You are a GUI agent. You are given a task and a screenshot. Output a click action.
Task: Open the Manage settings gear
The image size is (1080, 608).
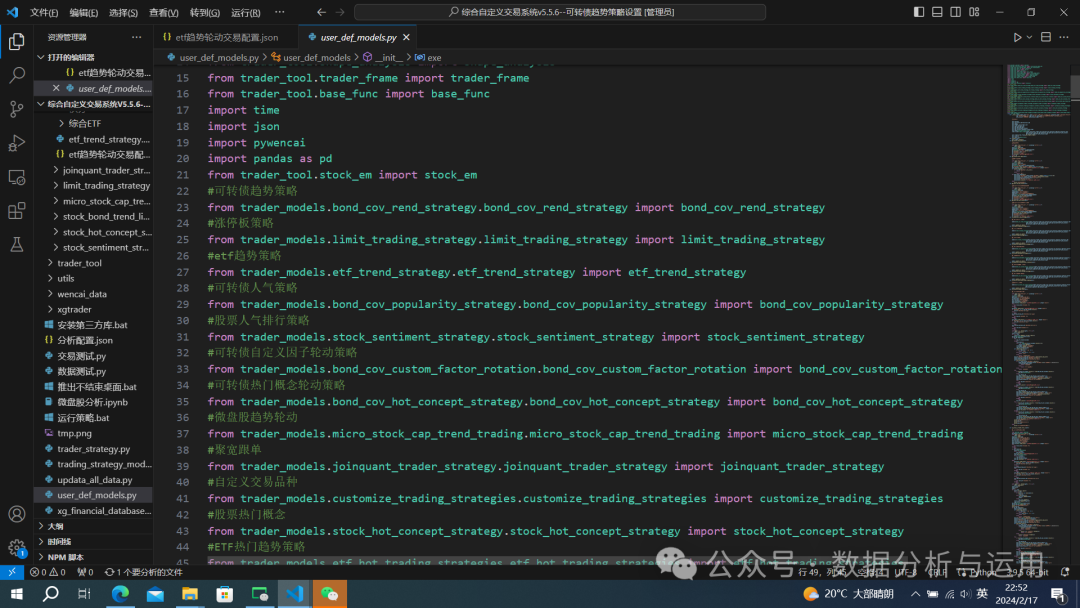tap(17, 548)
